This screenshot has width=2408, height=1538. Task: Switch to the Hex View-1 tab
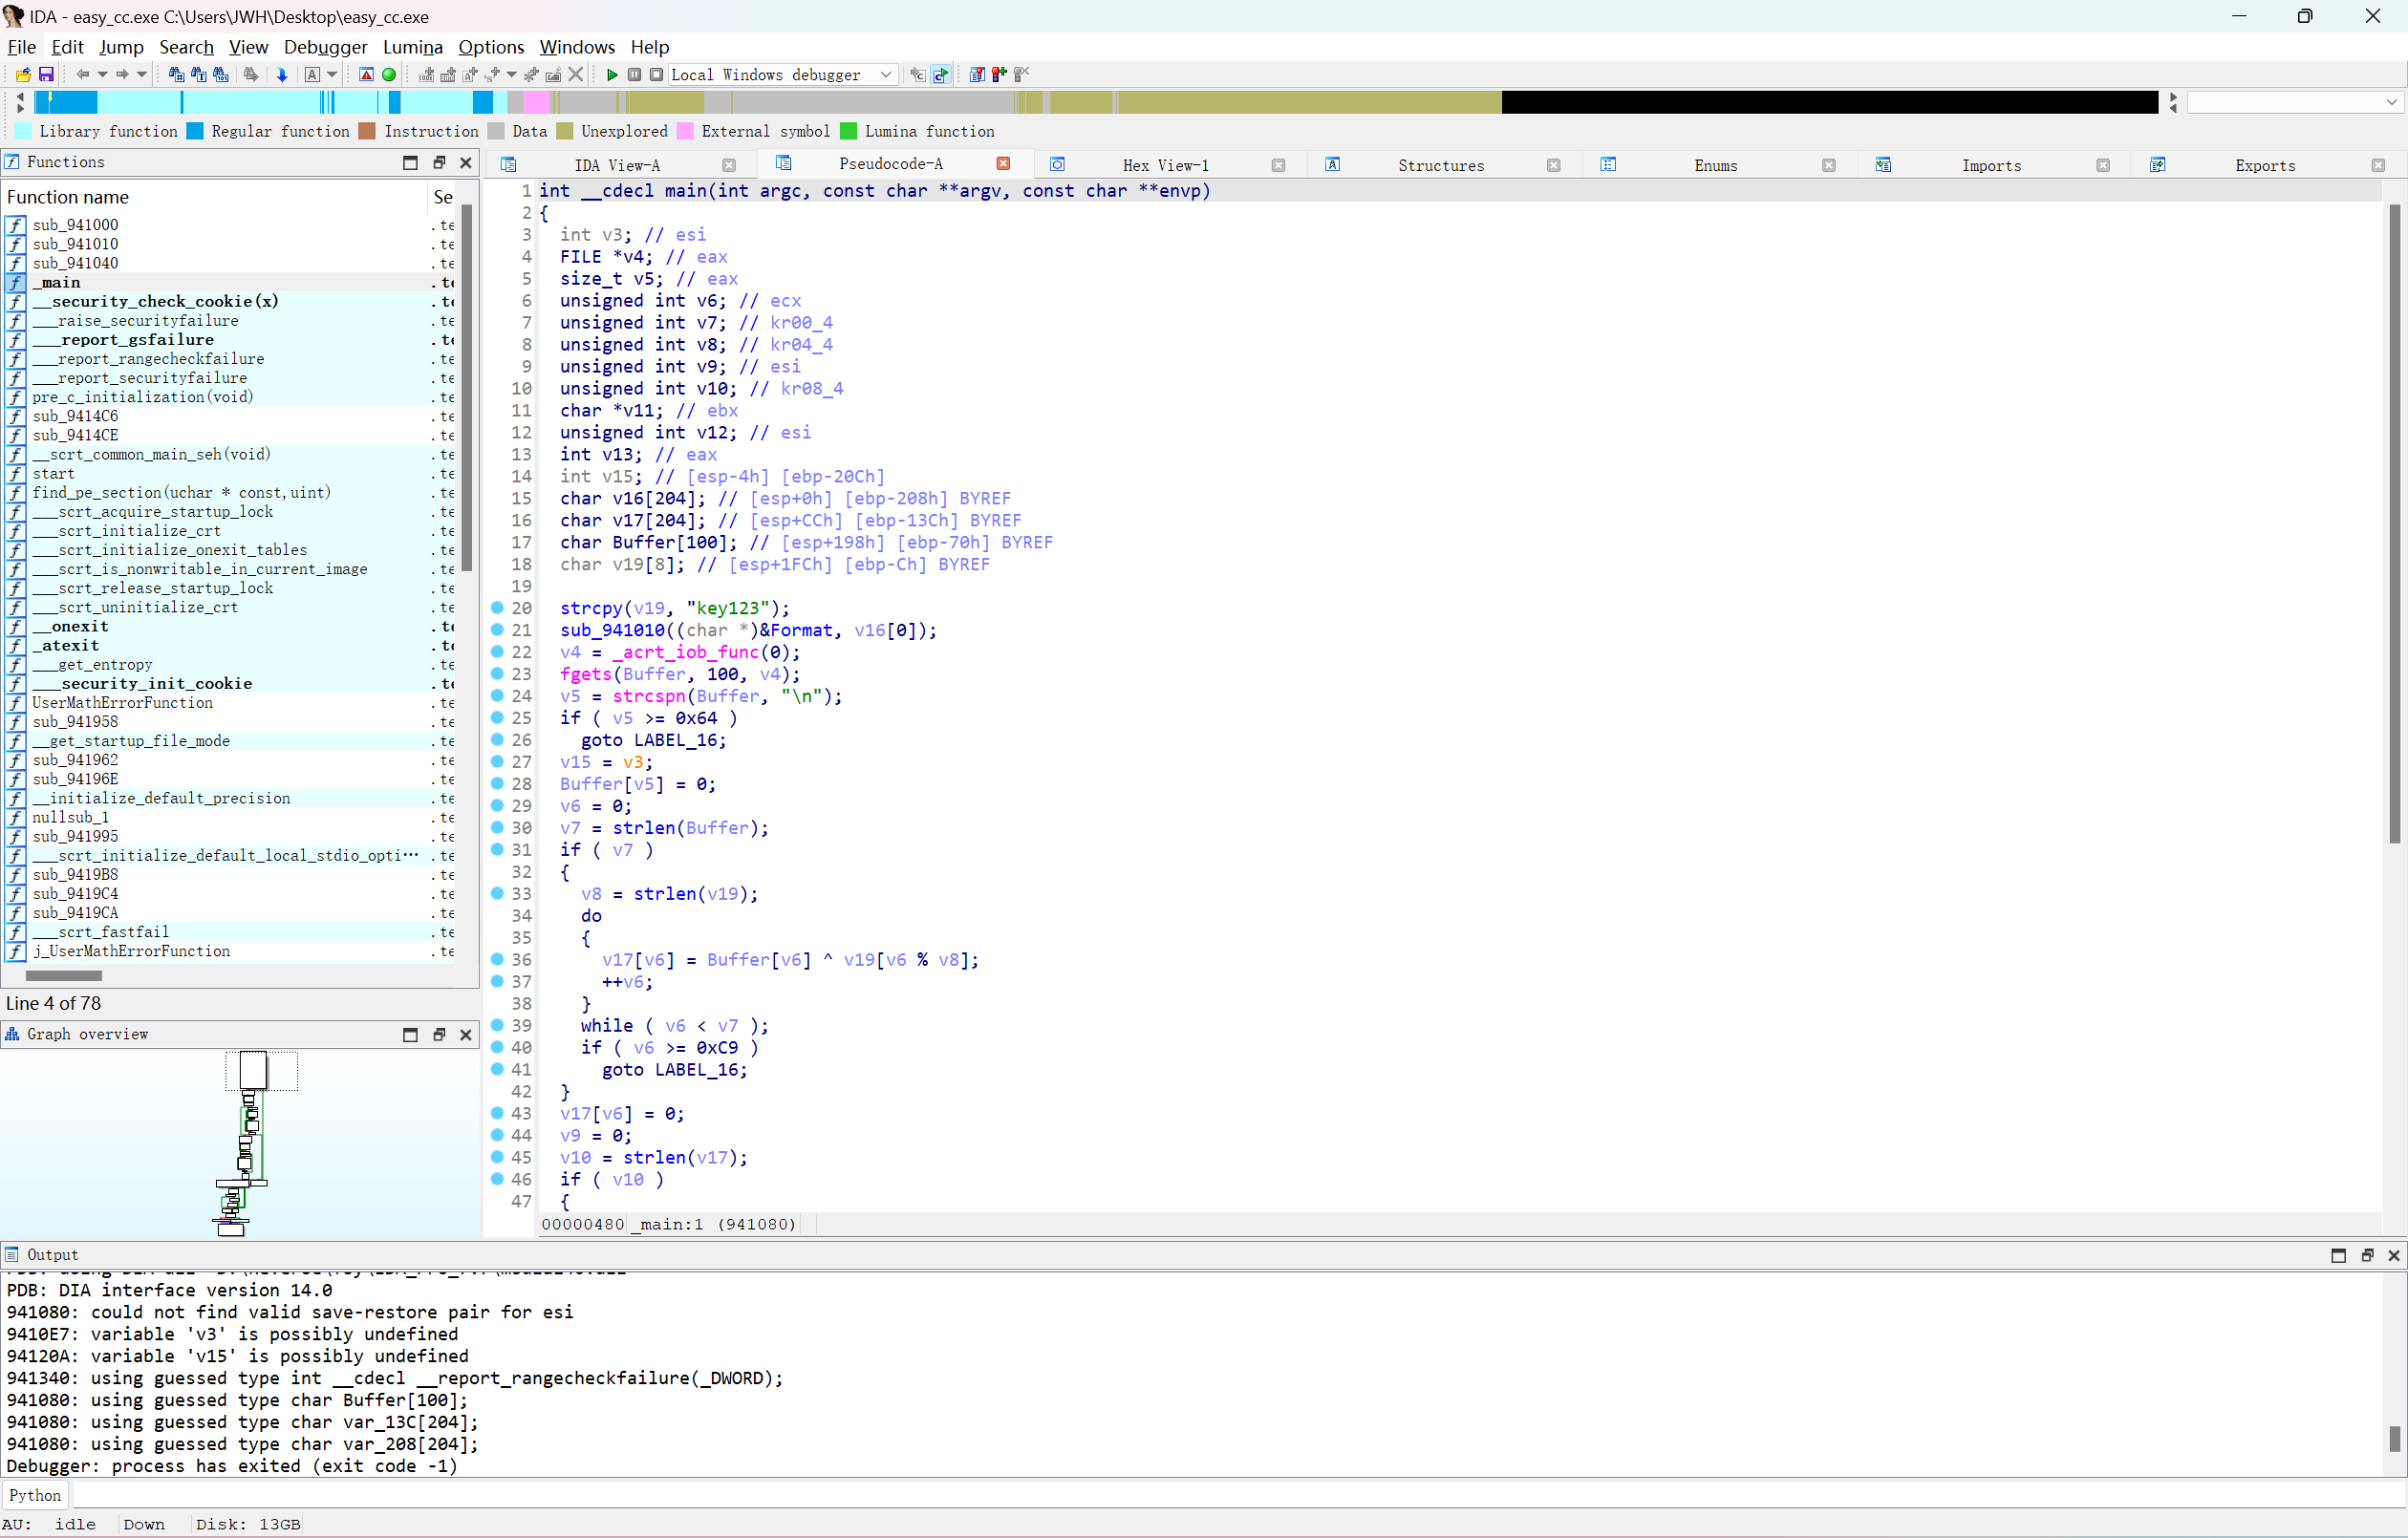[x=1165, y=165]
